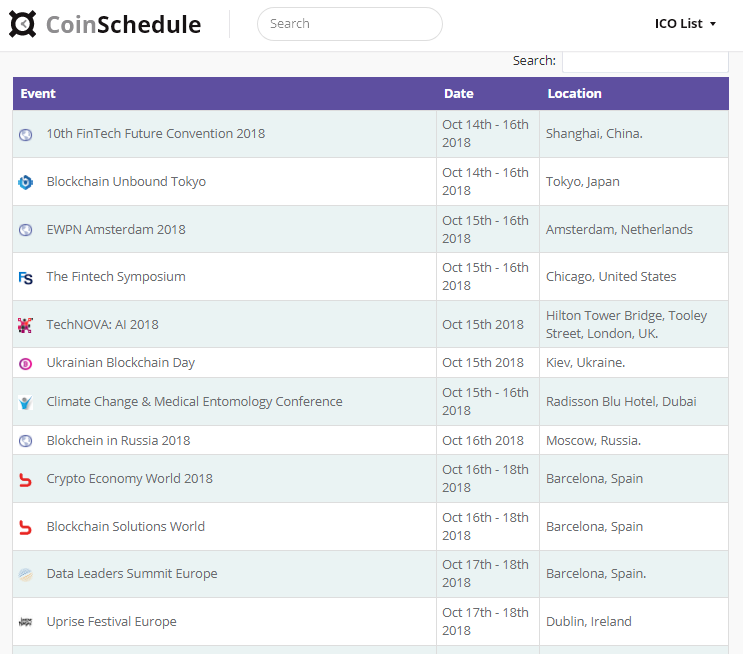Select the Dublin, Ireland location cell

[x=634, y=621]
